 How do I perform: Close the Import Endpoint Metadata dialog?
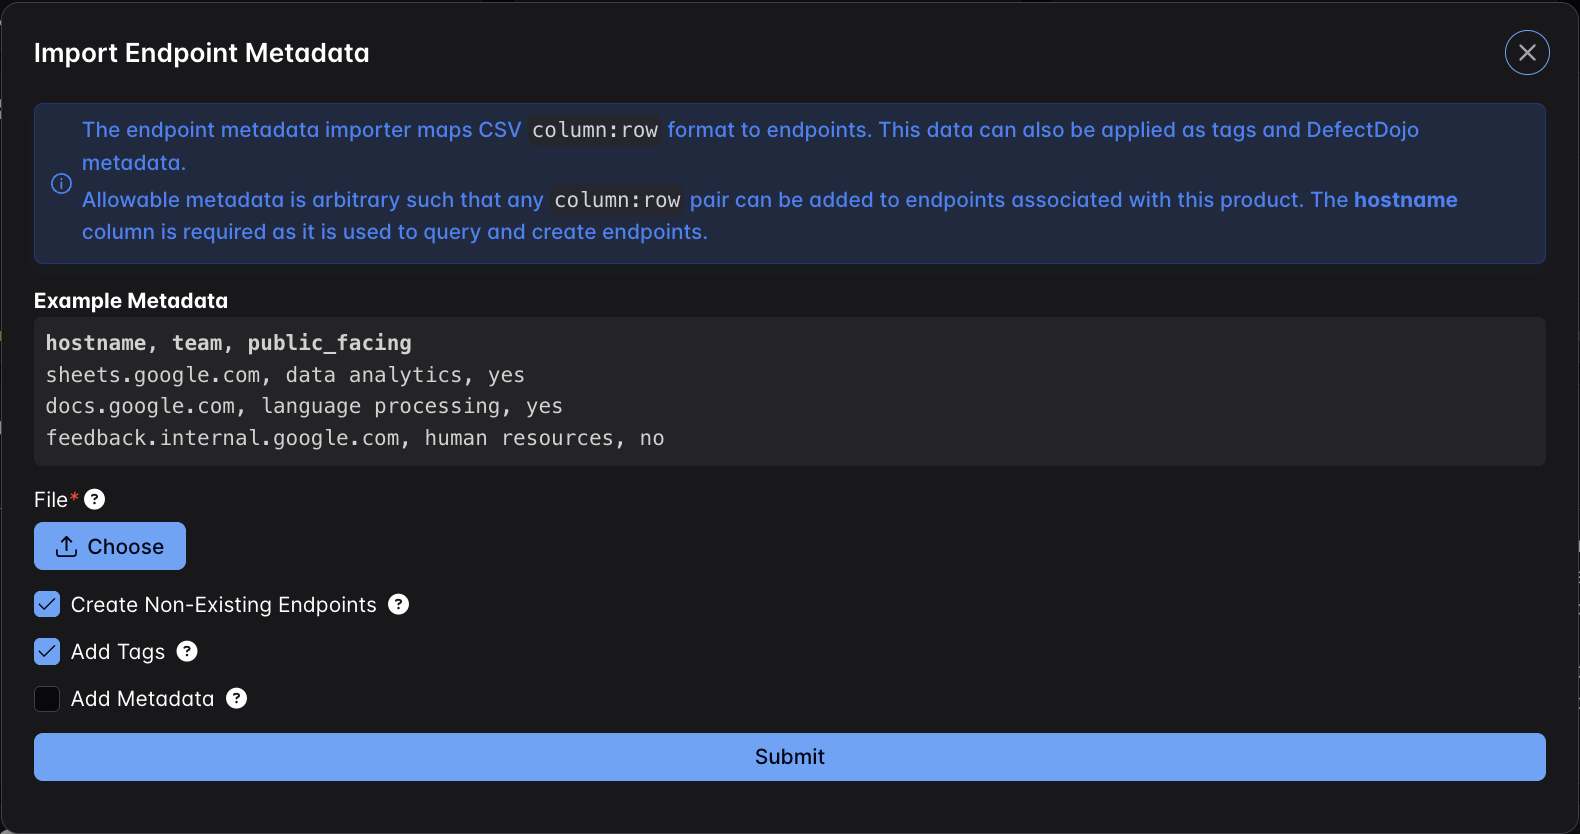point(1527,53)
